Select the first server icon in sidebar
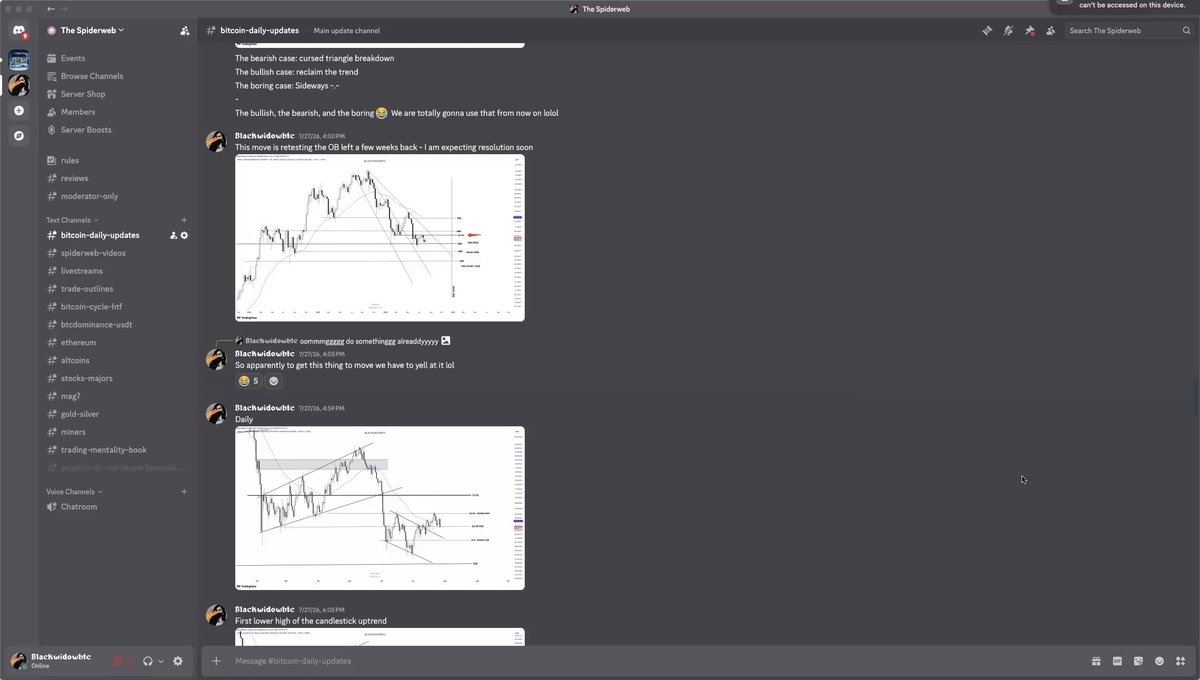This screenshot has height=680, width=1200. click(x=19, y=60)
